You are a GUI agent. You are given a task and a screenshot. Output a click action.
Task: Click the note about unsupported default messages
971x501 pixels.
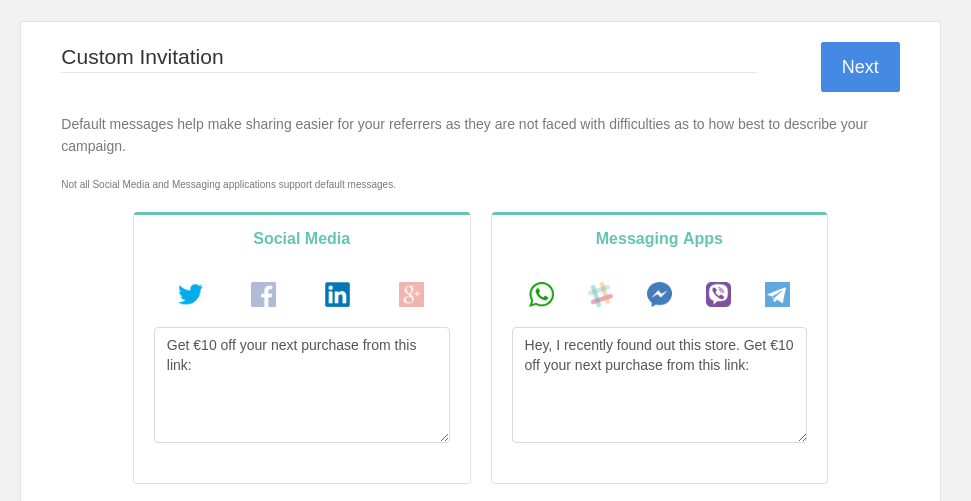point(229,184)
